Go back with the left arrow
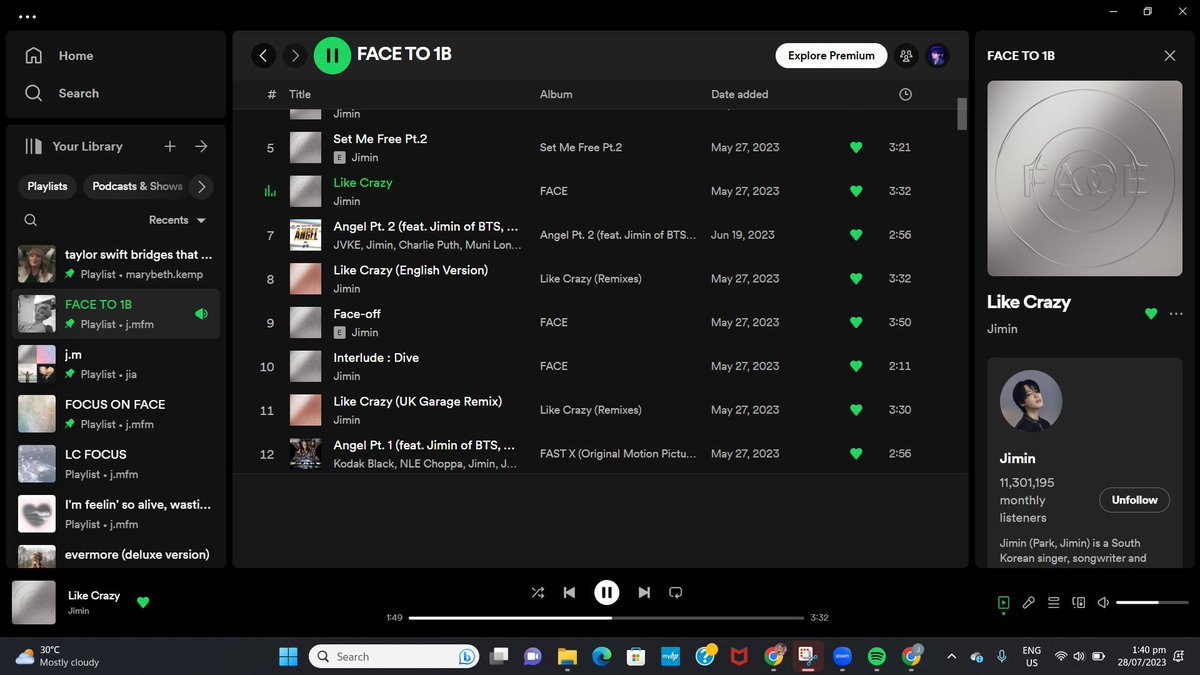 tap(263, 56)
